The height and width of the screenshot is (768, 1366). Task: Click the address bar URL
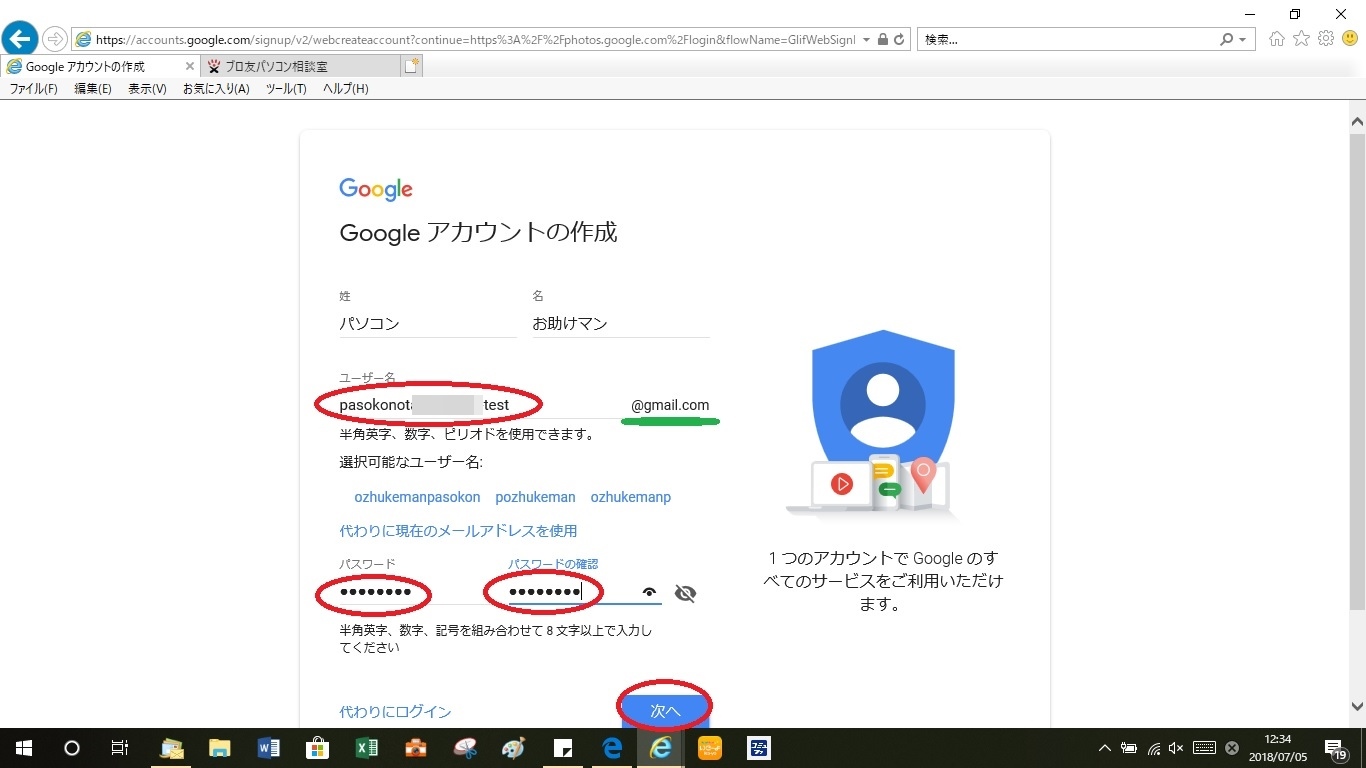(x=475, y=40)
